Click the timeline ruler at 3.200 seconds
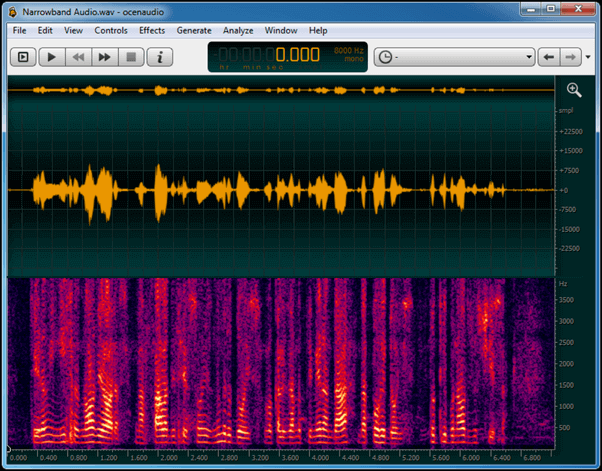 [261, 456]
